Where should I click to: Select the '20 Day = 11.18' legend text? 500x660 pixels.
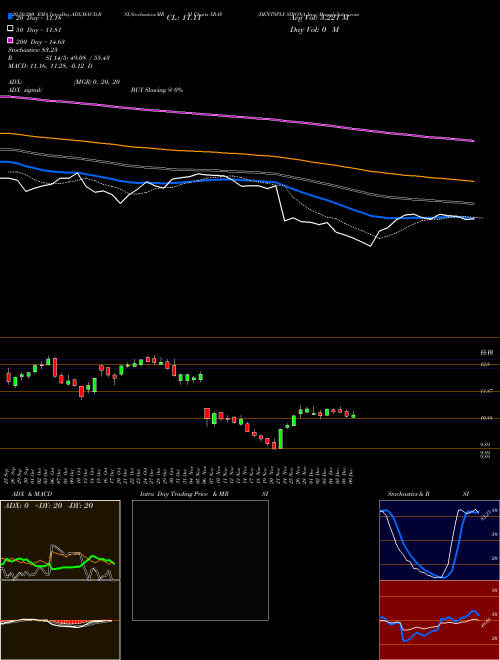pos(39,18)
